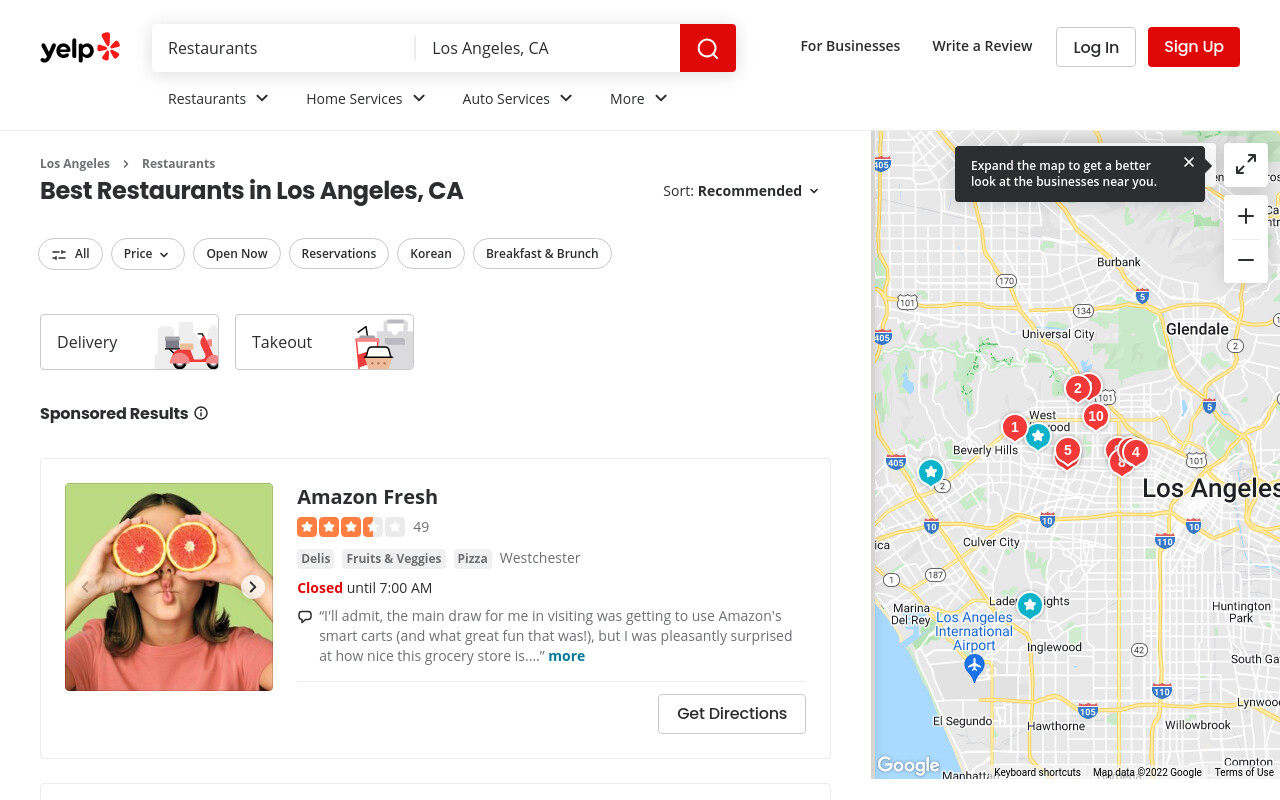
Task: Click the Westchester neighborhood text
Action: click(x=540, y=558)
